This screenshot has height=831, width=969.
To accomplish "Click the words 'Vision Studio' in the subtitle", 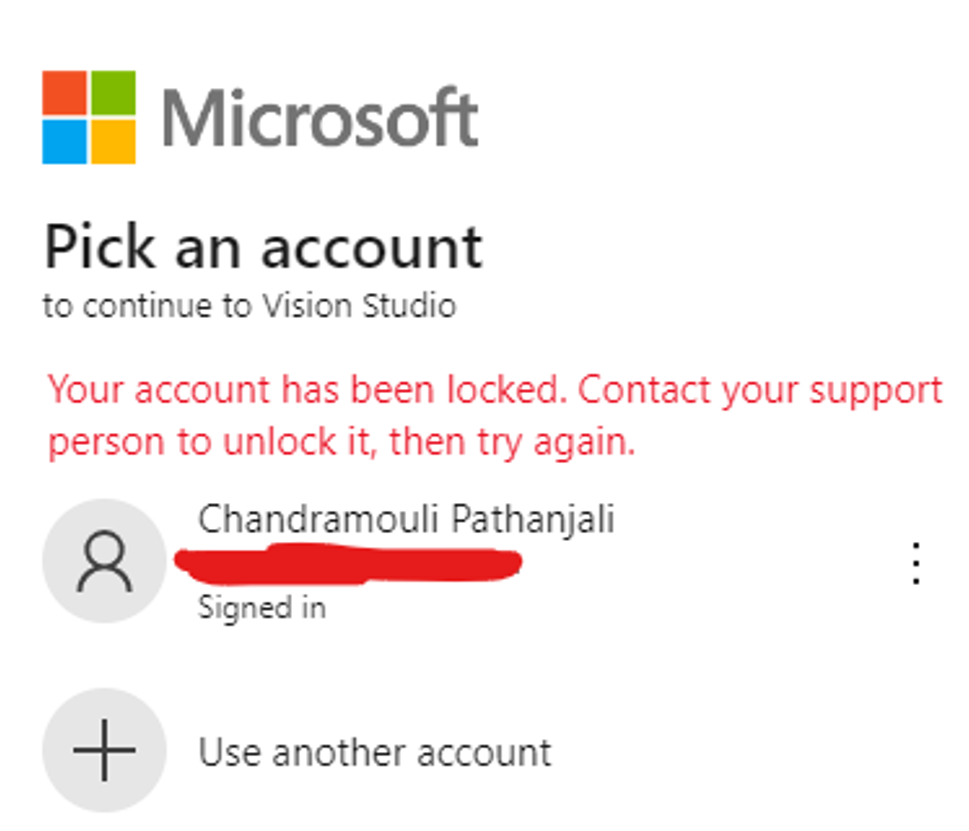I will [360, 306].
